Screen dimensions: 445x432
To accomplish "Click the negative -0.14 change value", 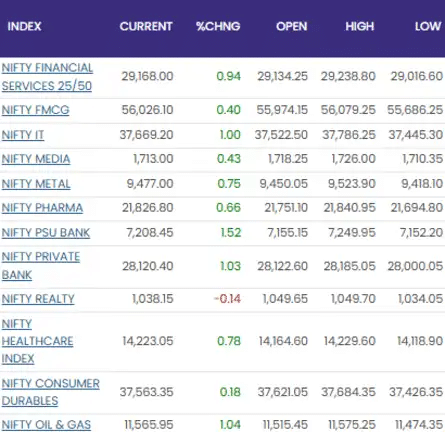I will pos(227,298).
